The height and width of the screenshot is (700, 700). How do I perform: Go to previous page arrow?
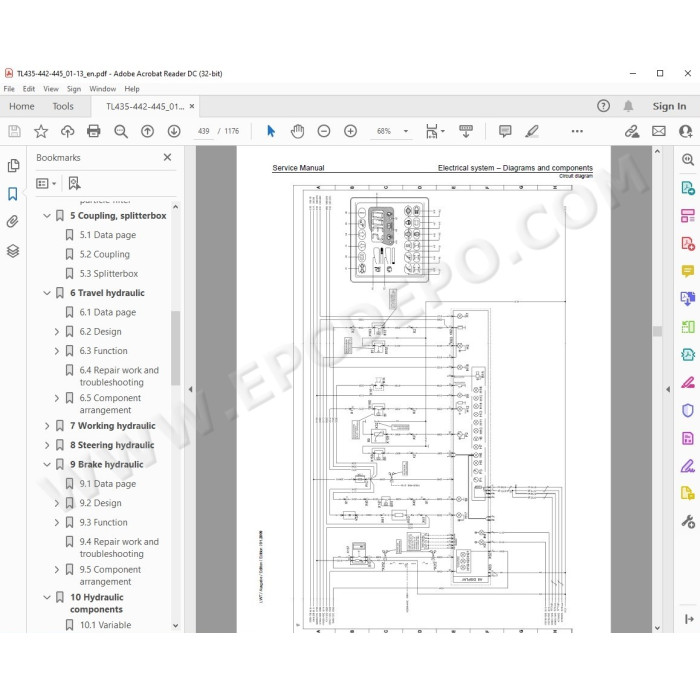click(147, 131)
